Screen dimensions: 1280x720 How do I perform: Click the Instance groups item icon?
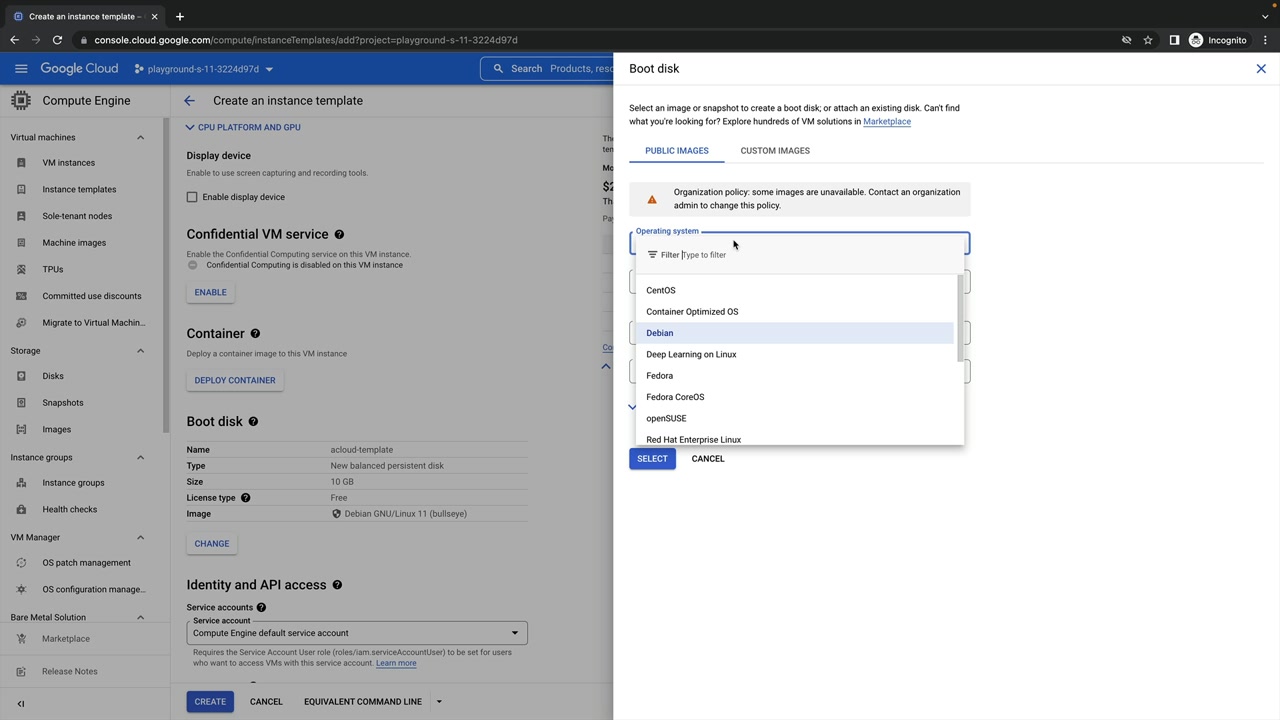pyautogui.click(x=21, y=483)
